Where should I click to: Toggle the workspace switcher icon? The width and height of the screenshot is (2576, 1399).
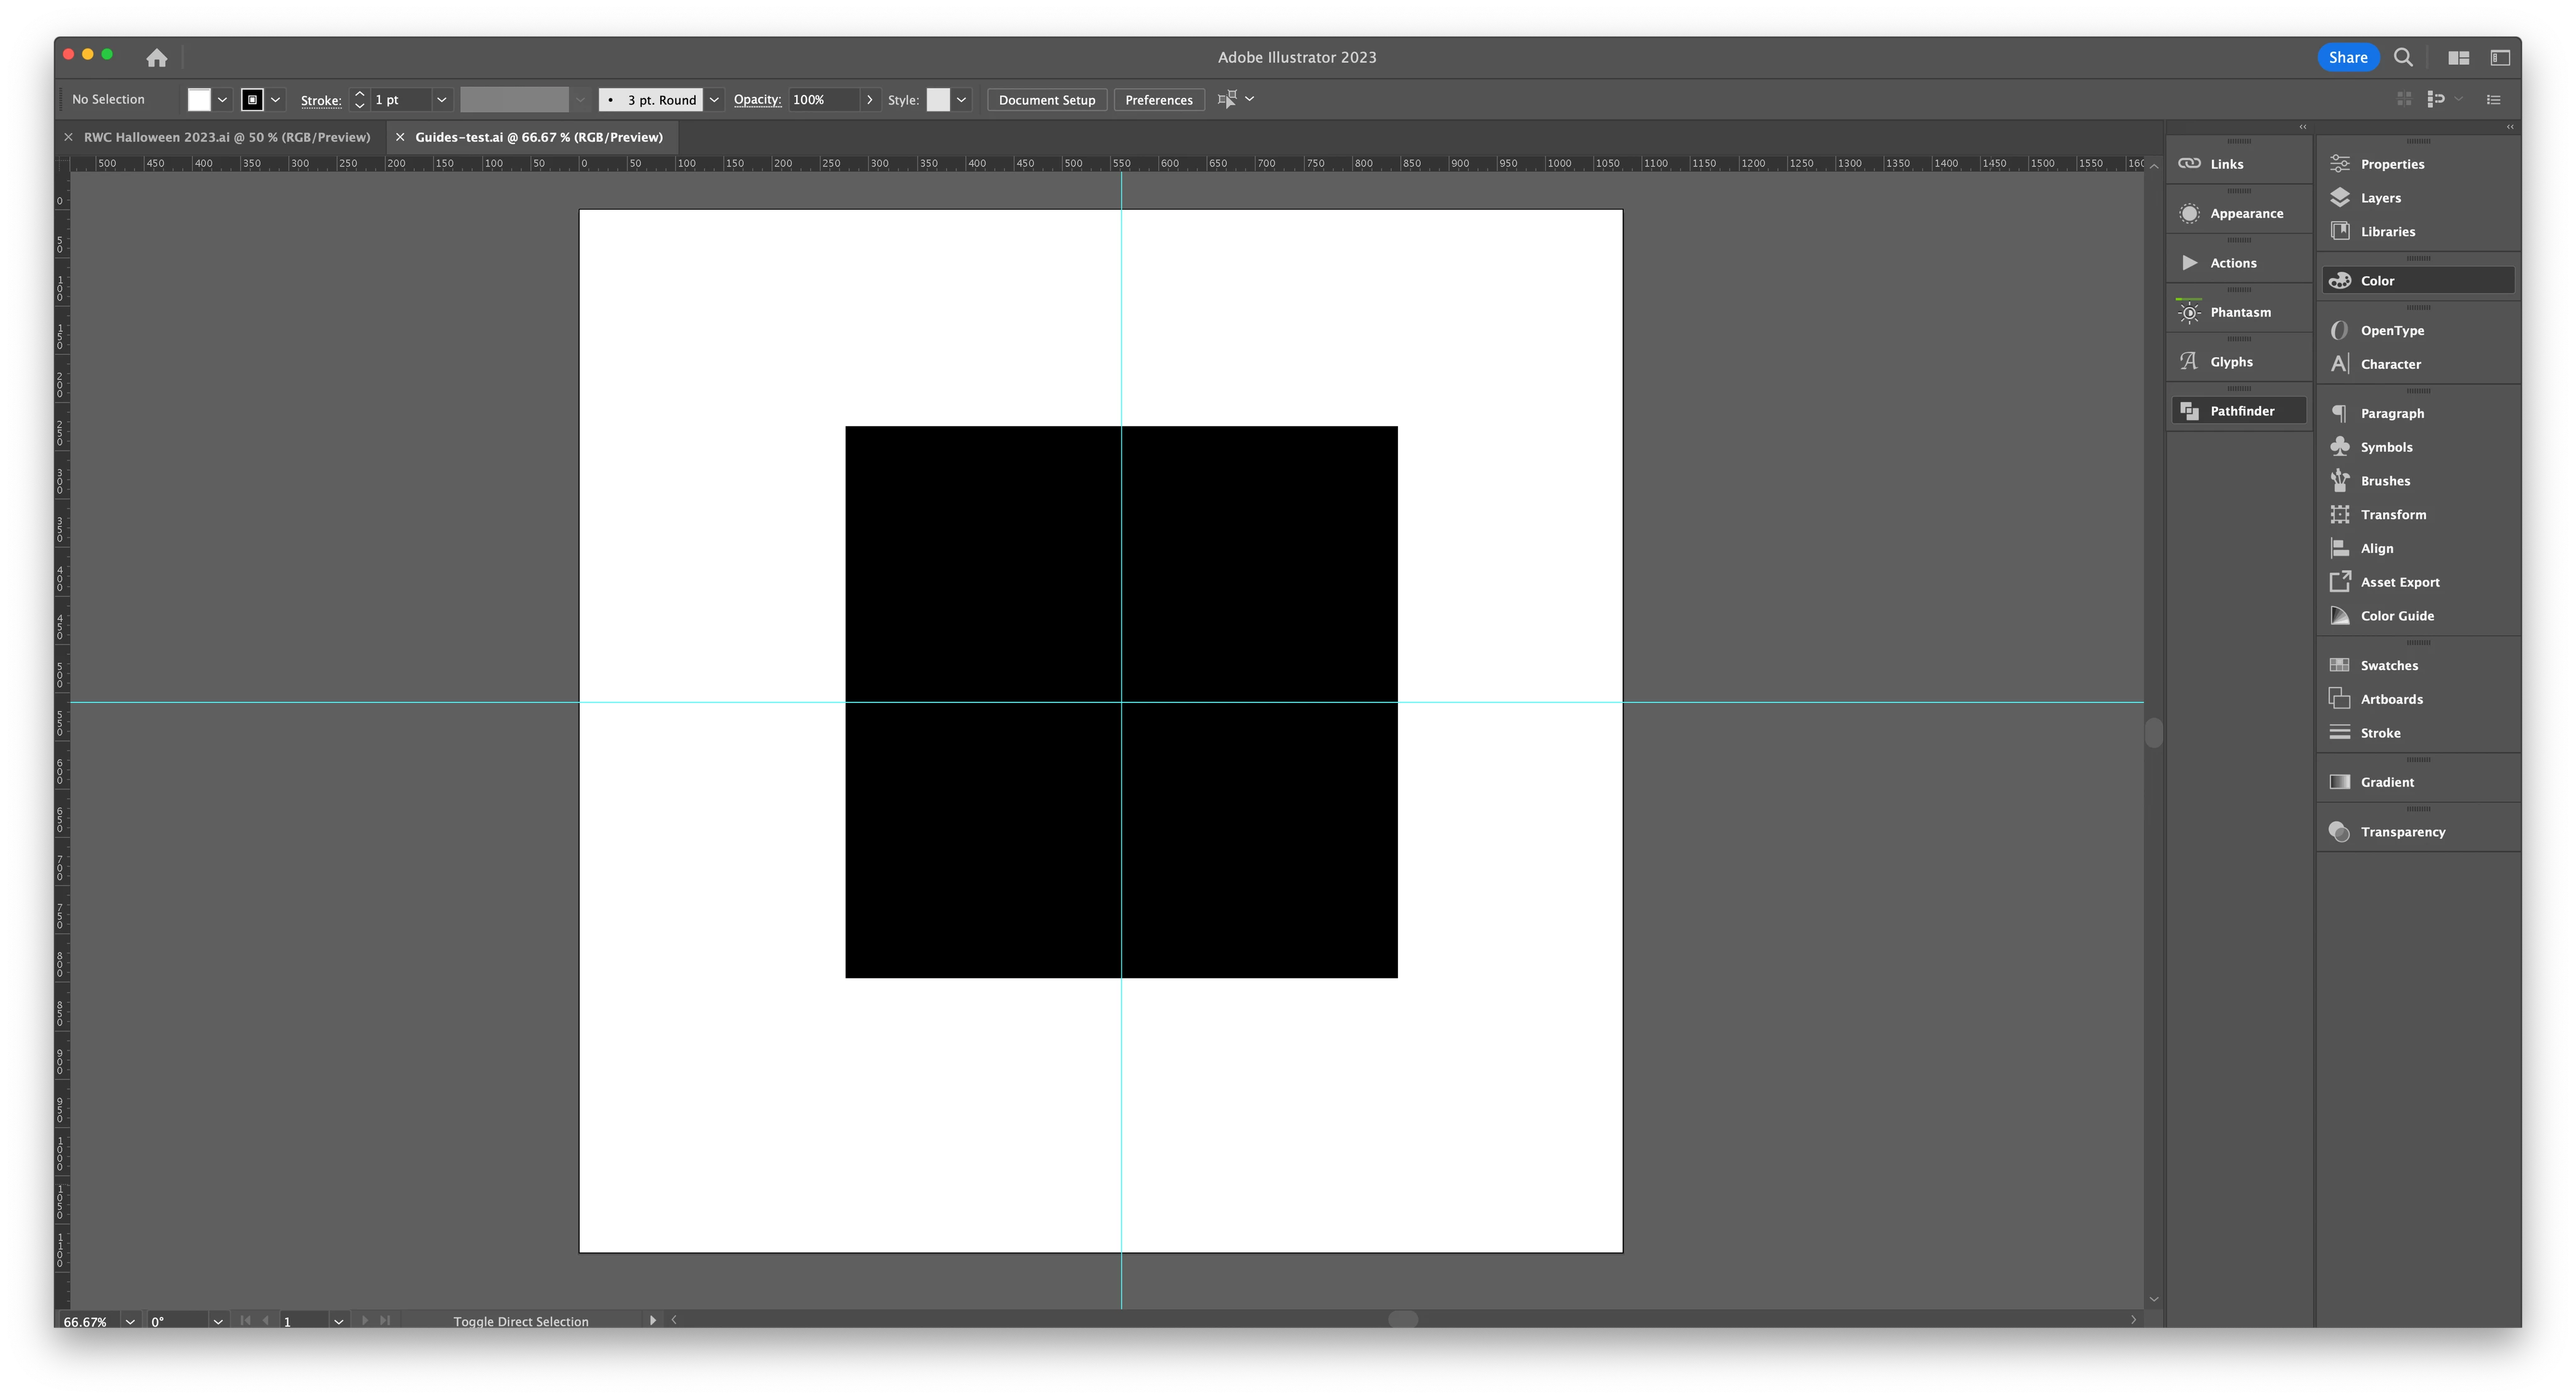(2500, 58)
